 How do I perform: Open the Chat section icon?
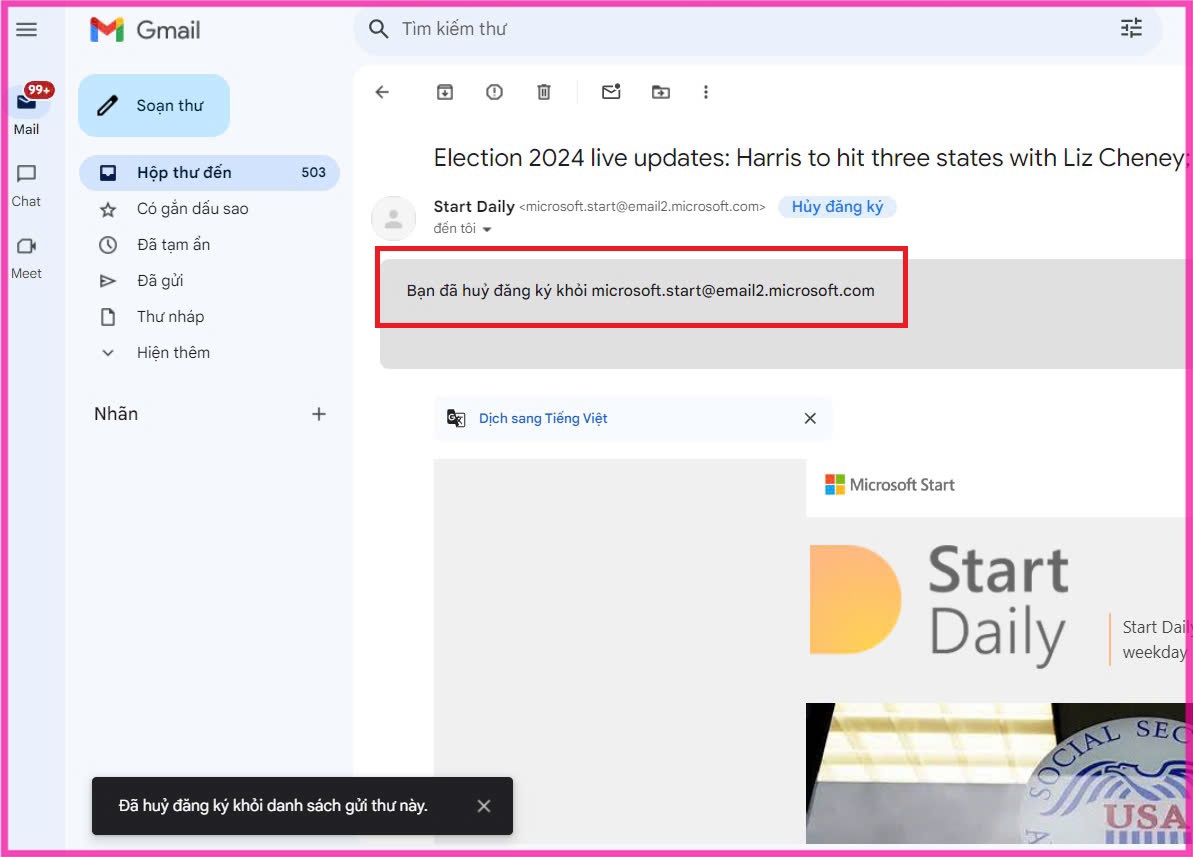tap(27, 174)
